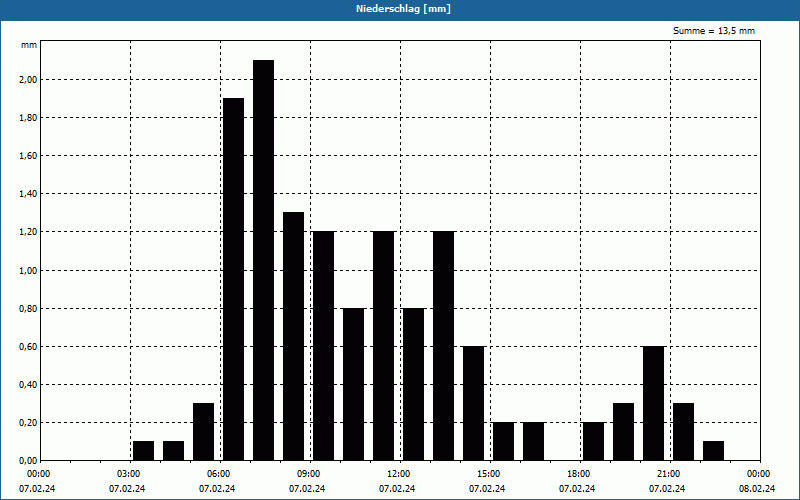Select the 0,60 y-axis value

28,346
